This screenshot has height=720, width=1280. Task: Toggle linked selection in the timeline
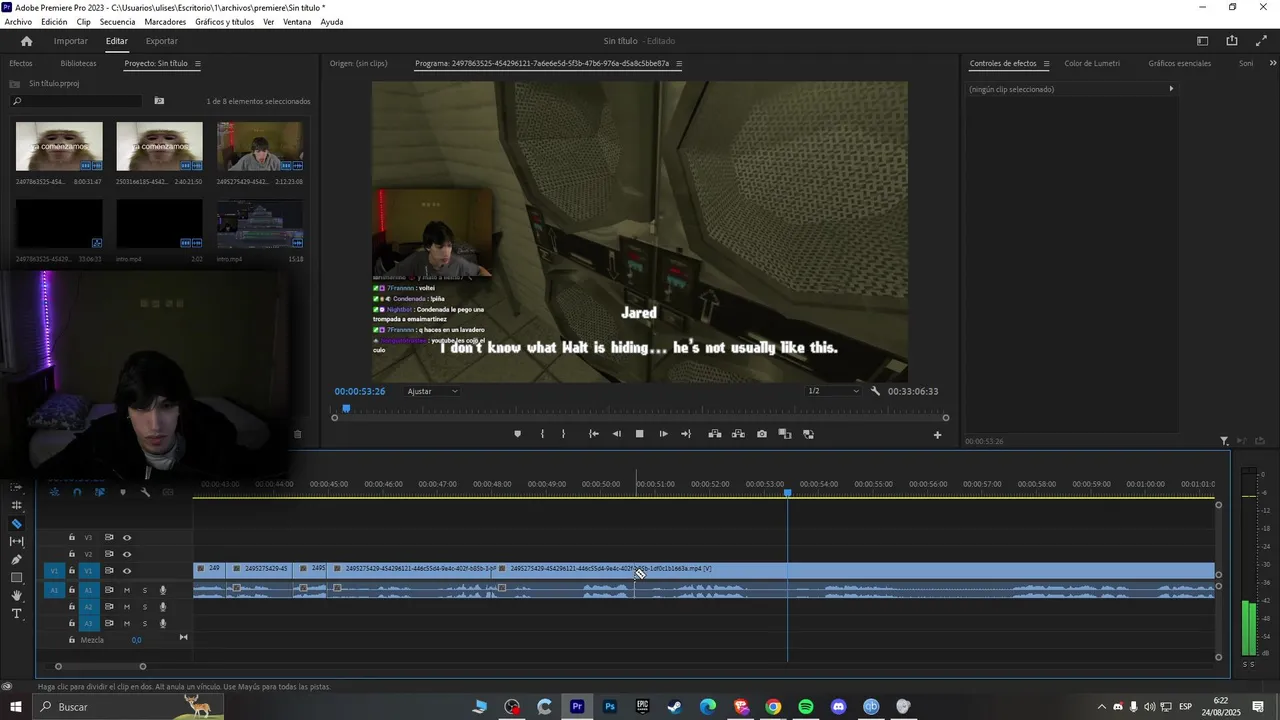click(x=100, y=492)
